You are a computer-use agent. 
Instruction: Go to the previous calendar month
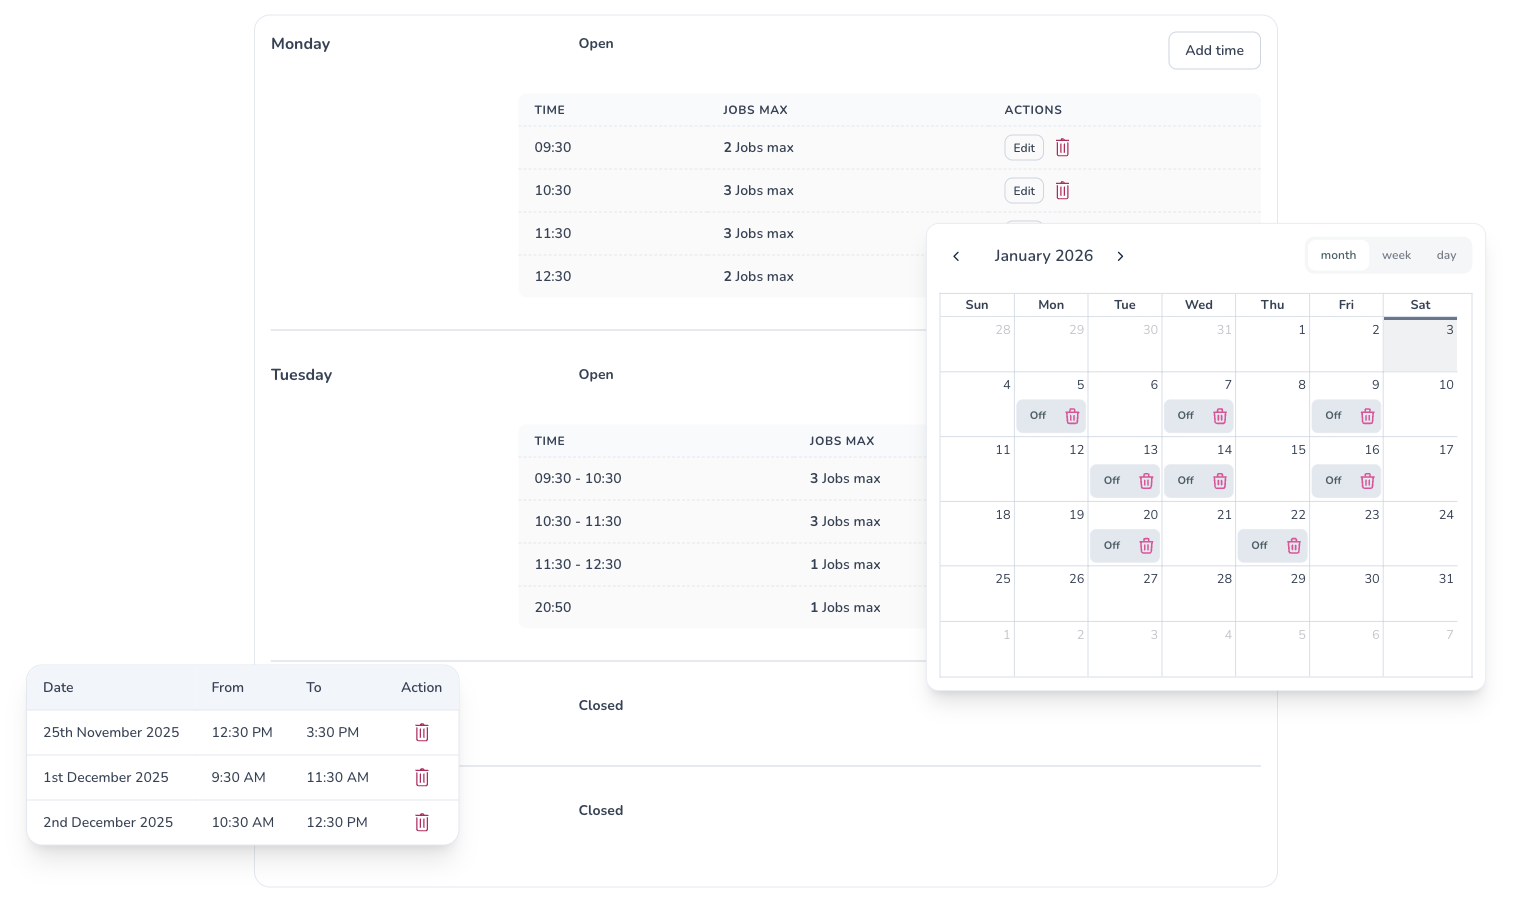[956, 257]
